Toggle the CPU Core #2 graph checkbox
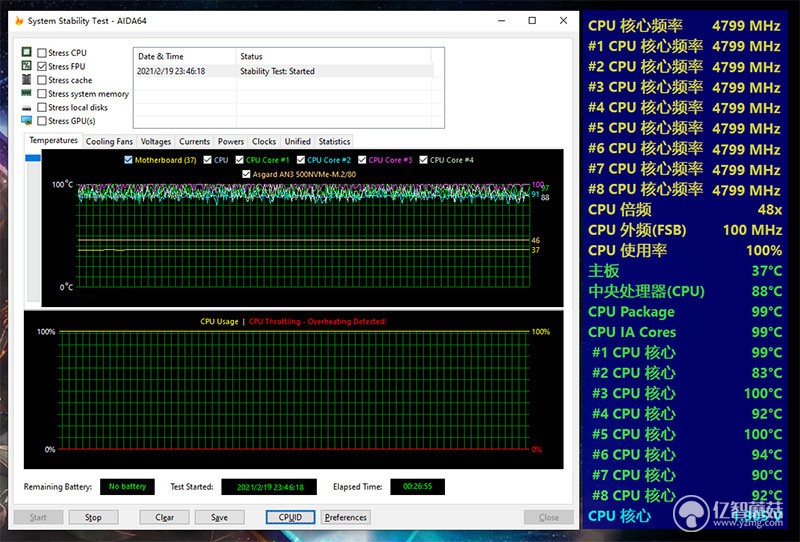This screenshot has width=800, height=542. [301, 160]
